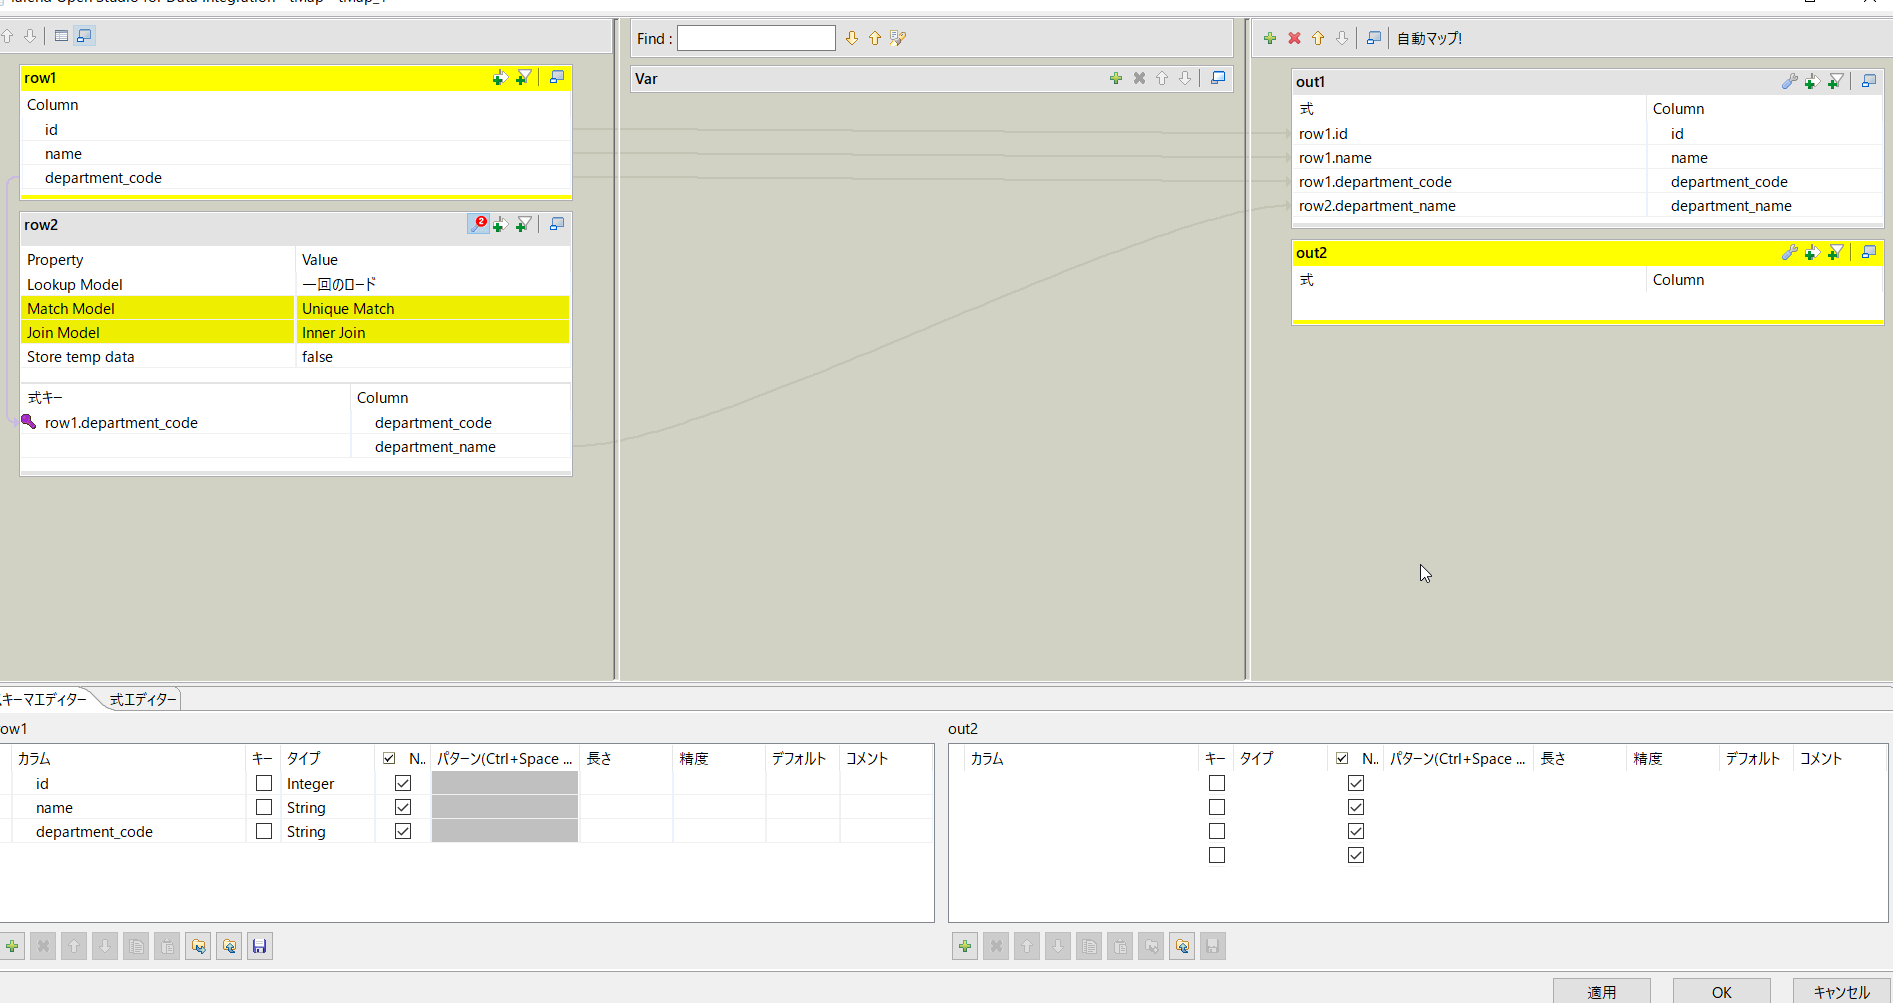The image size is (1893, 1003).
Task: Open tMap settings on row2 table
Action: click(x=479, y=224)
